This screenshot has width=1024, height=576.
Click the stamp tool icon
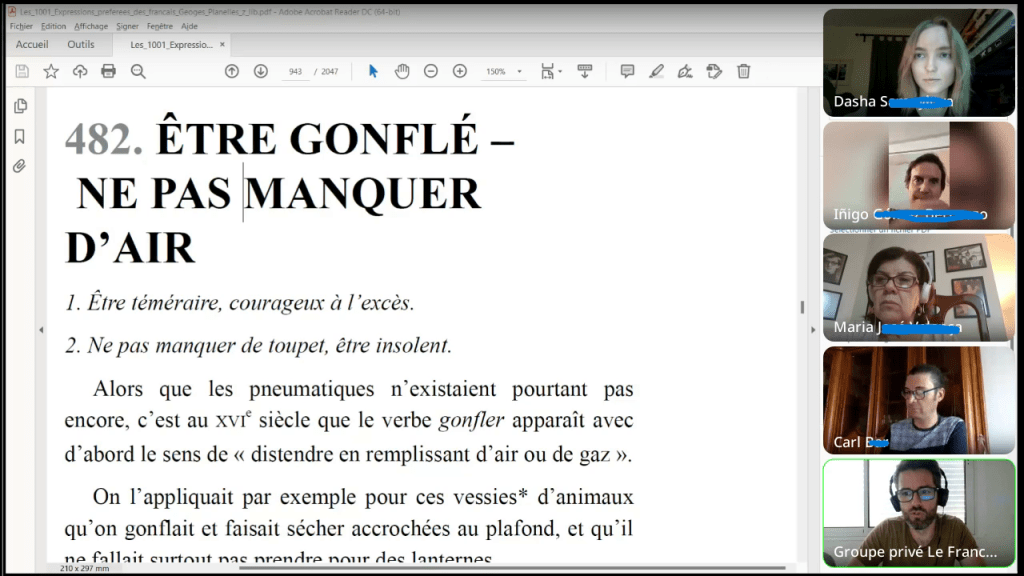pyautogui.click(x=714, y=71)
